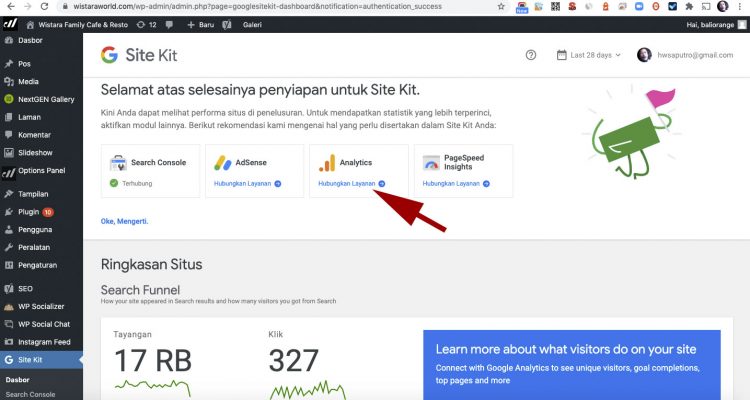The width and height of the screenshot is (750, 400).
Task: Select Site Kit in the sidebar
Action: tap(41, 359)
